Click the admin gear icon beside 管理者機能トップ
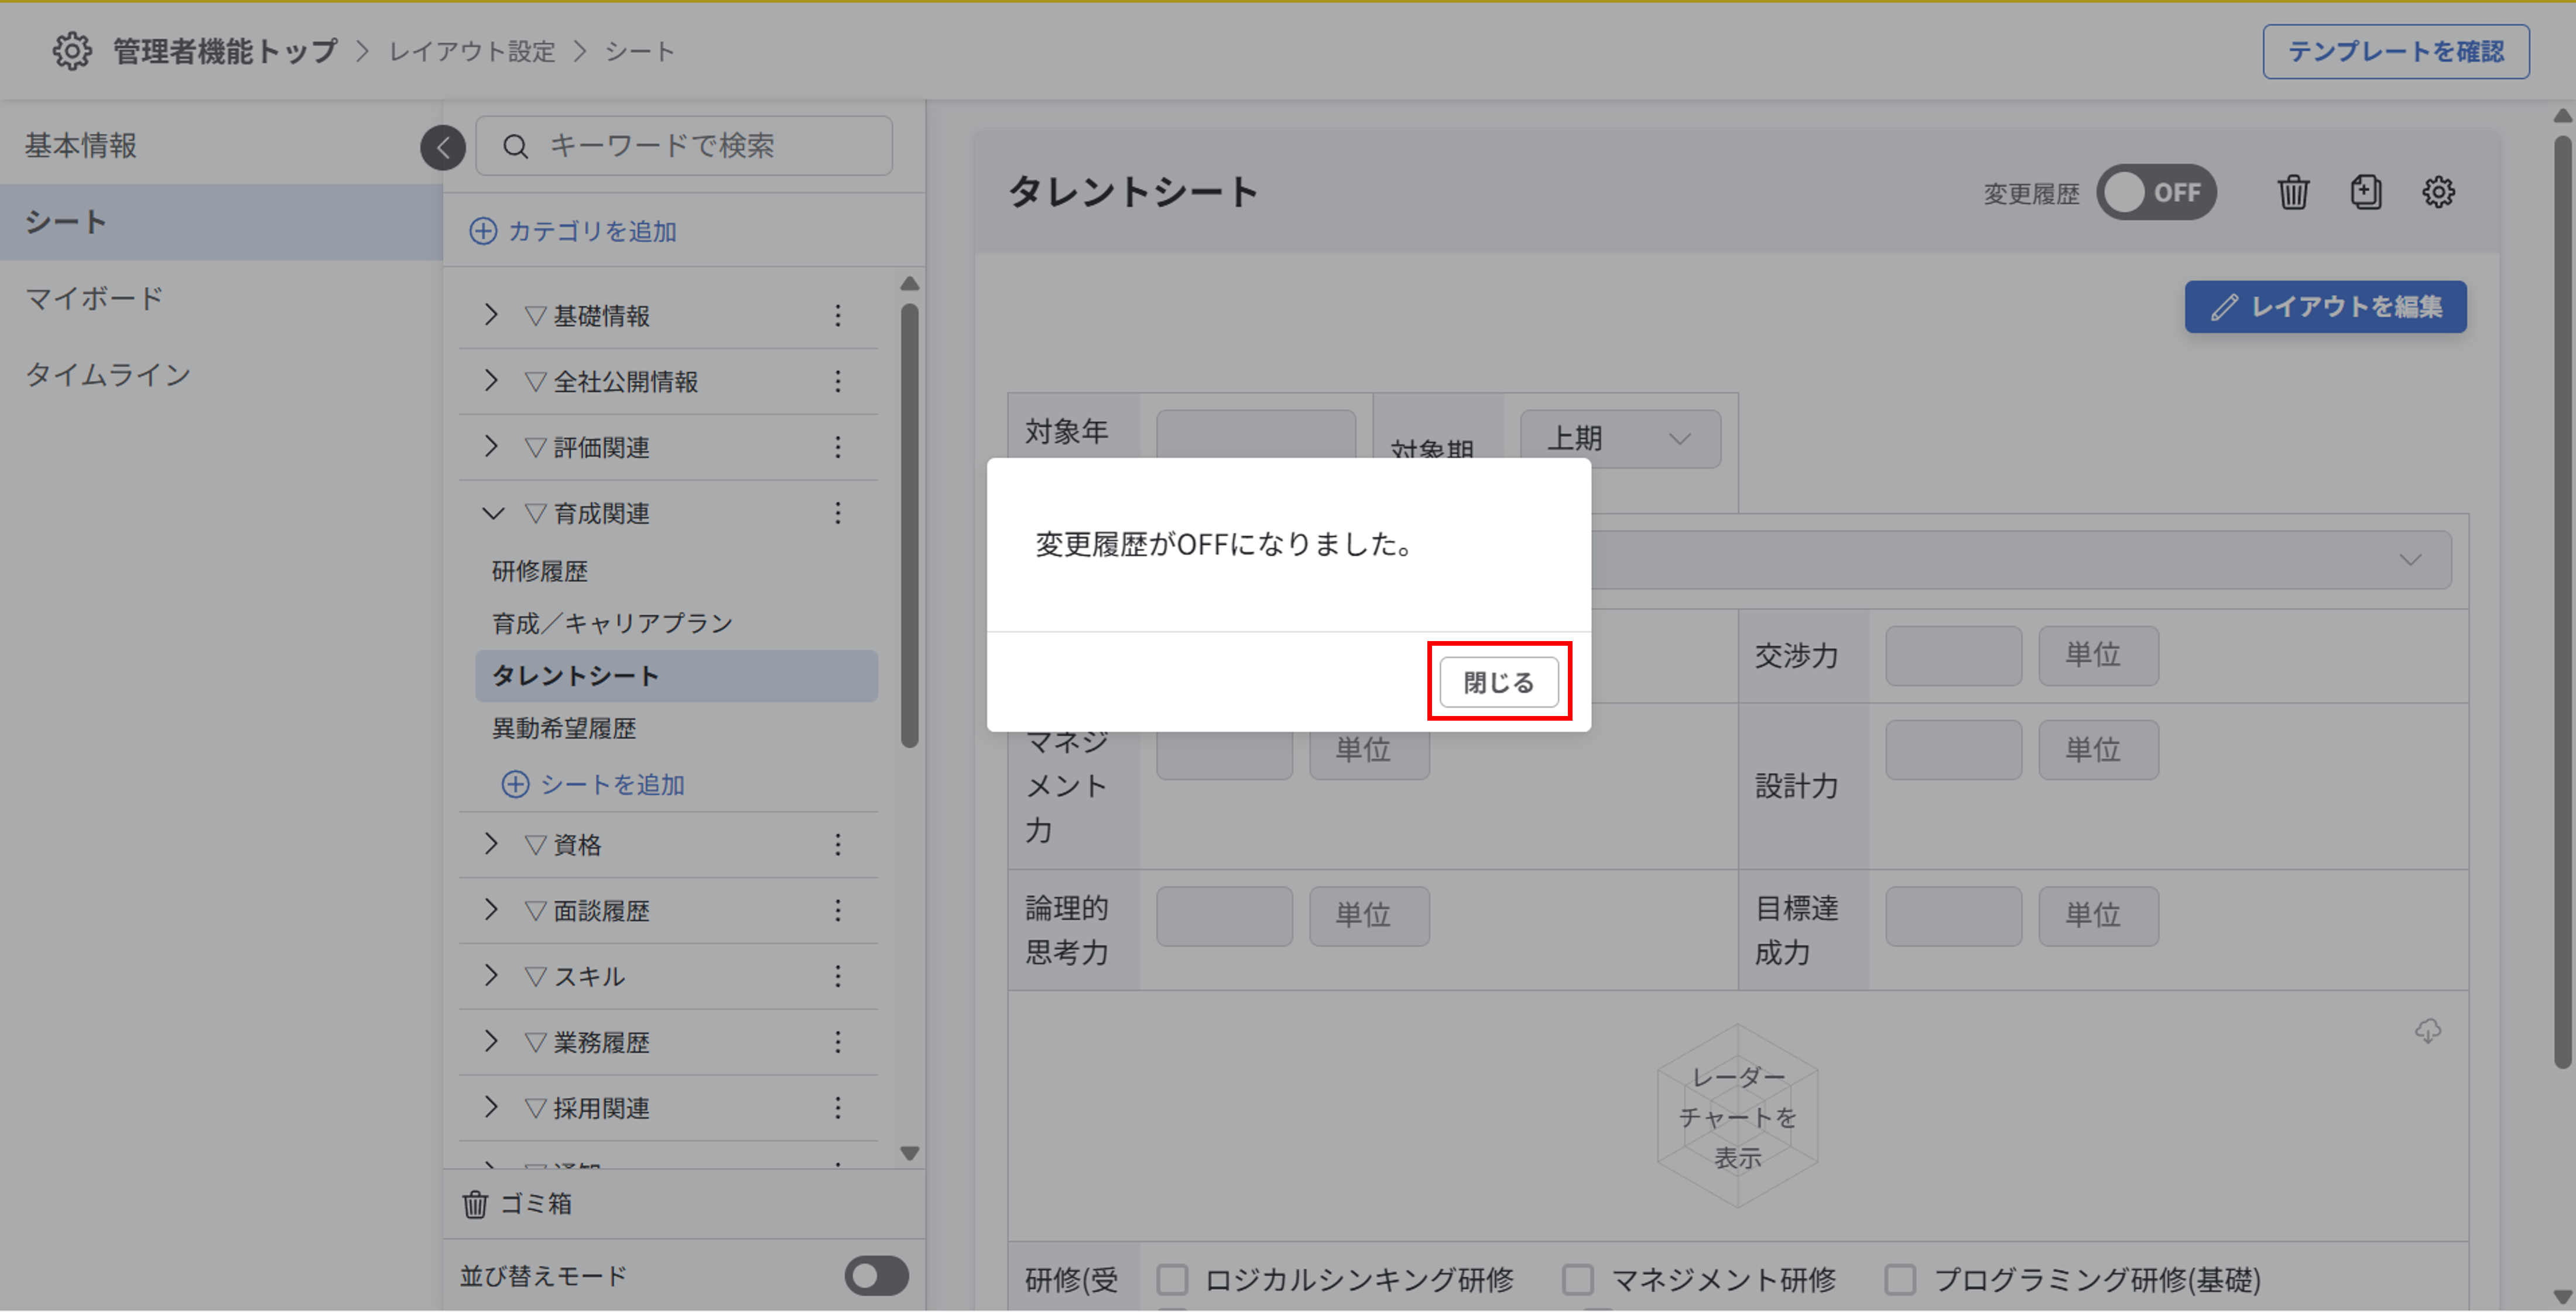The image size is (2576, 1312). point(71,51)
